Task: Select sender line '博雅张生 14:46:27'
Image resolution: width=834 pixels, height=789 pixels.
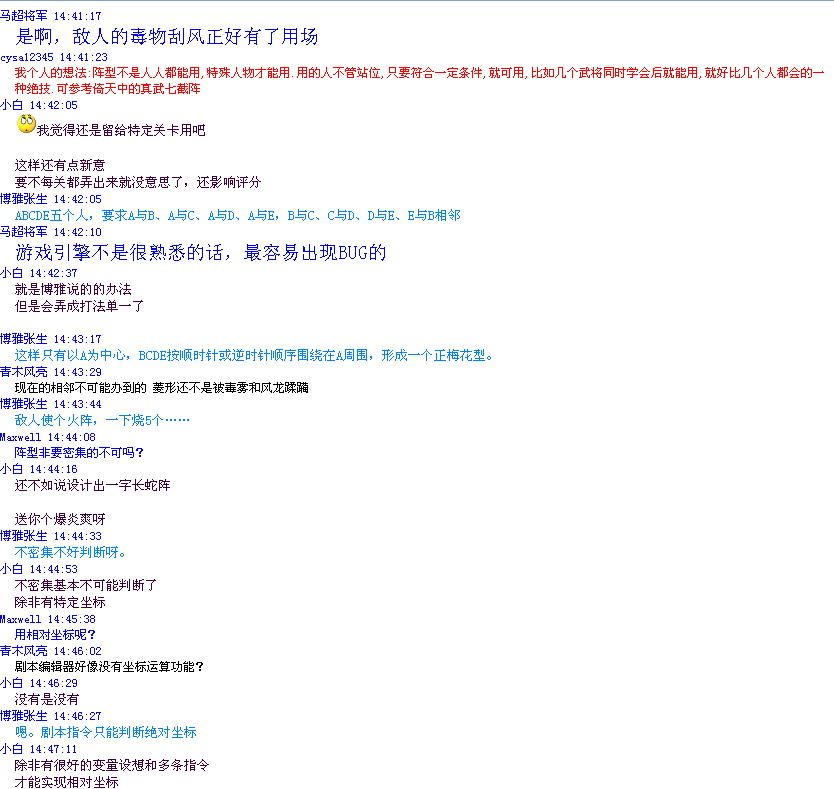Action: (51, 716)
